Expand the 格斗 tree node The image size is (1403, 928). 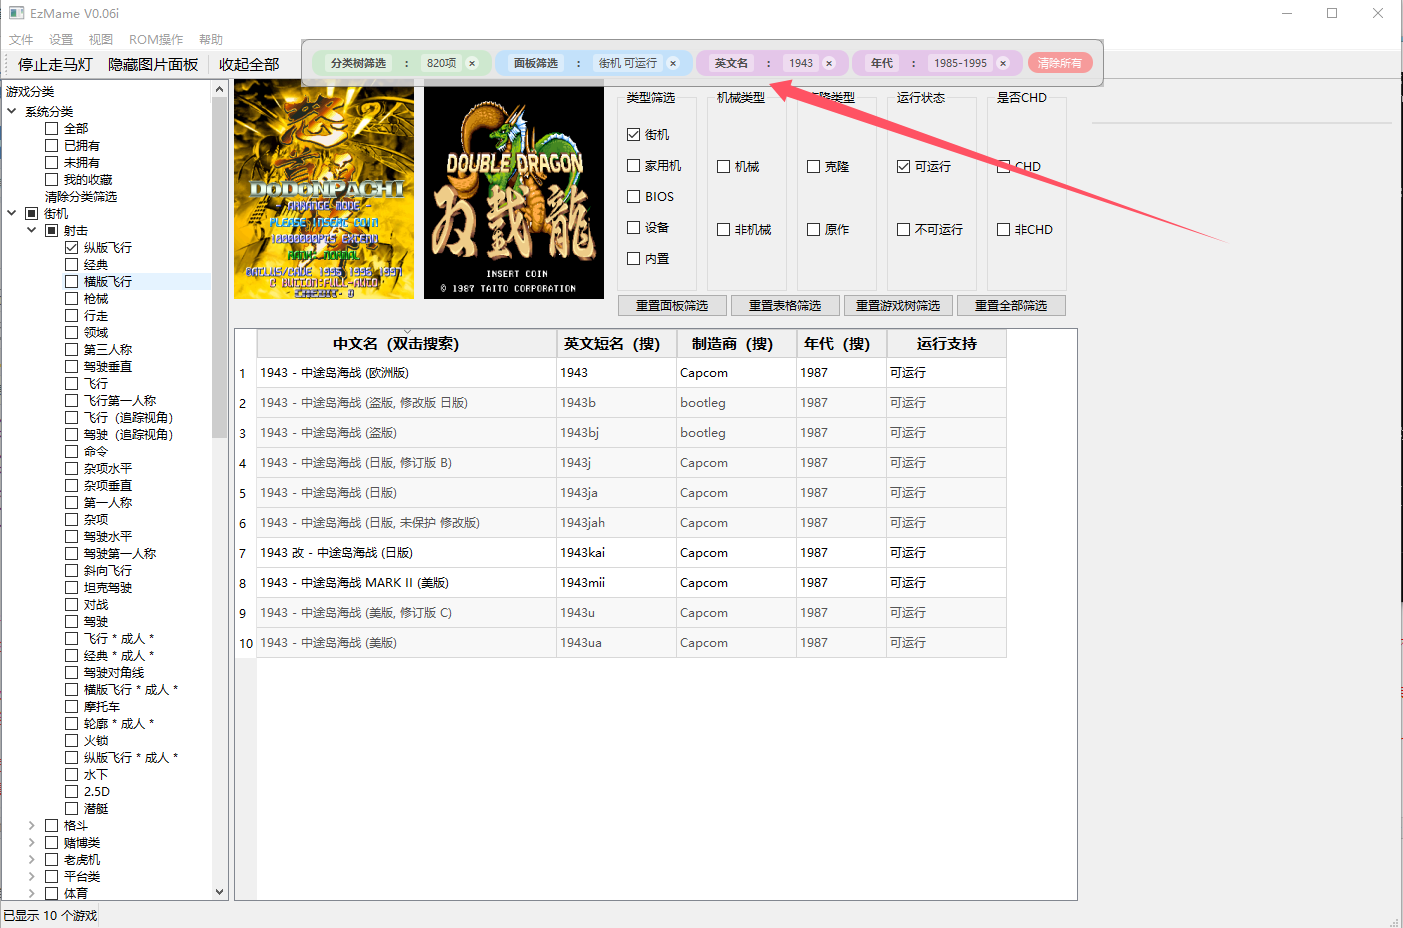[32, 826]
